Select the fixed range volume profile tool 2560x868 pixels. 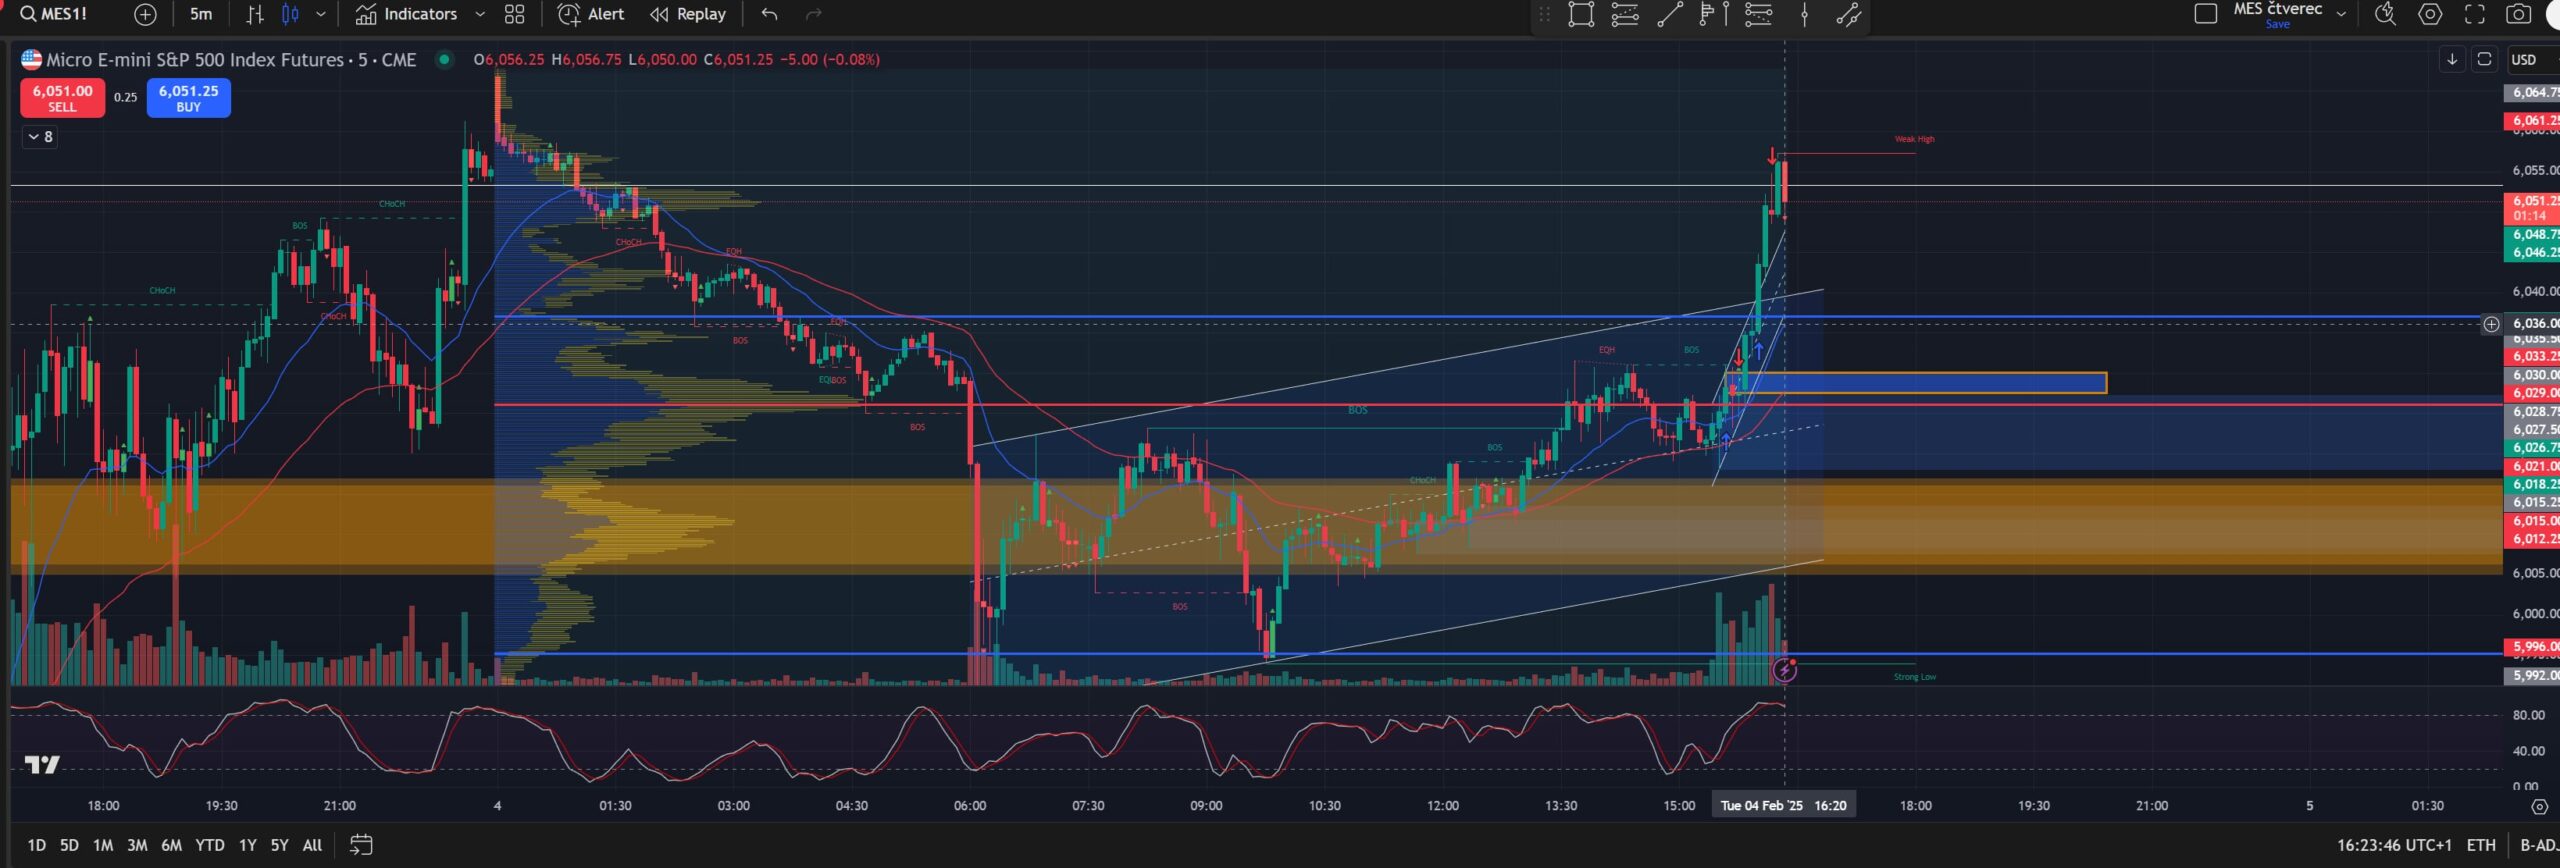click(1714, 14)
